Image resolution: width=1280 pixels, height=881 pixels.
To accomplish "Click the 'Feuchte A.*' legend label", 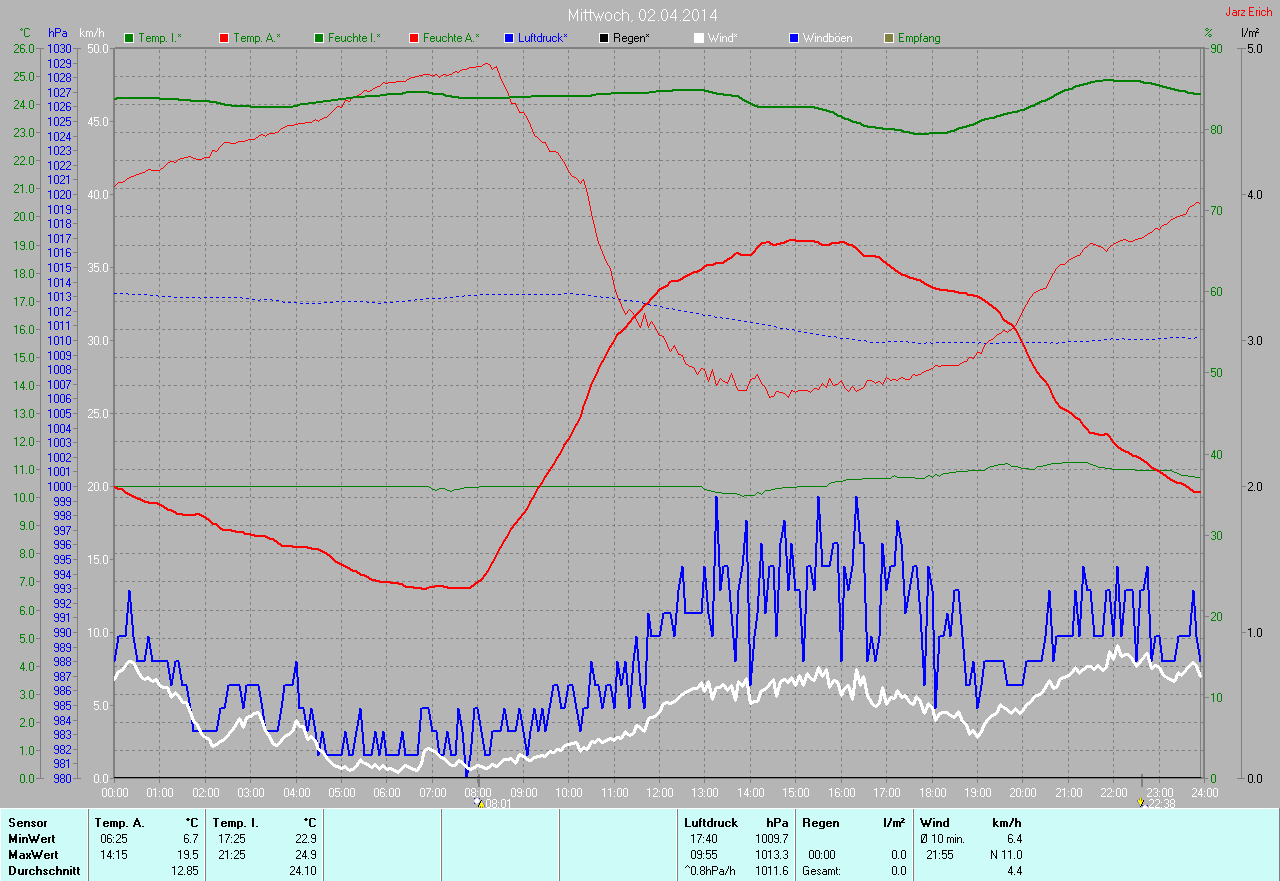I will tap(451, 38).
